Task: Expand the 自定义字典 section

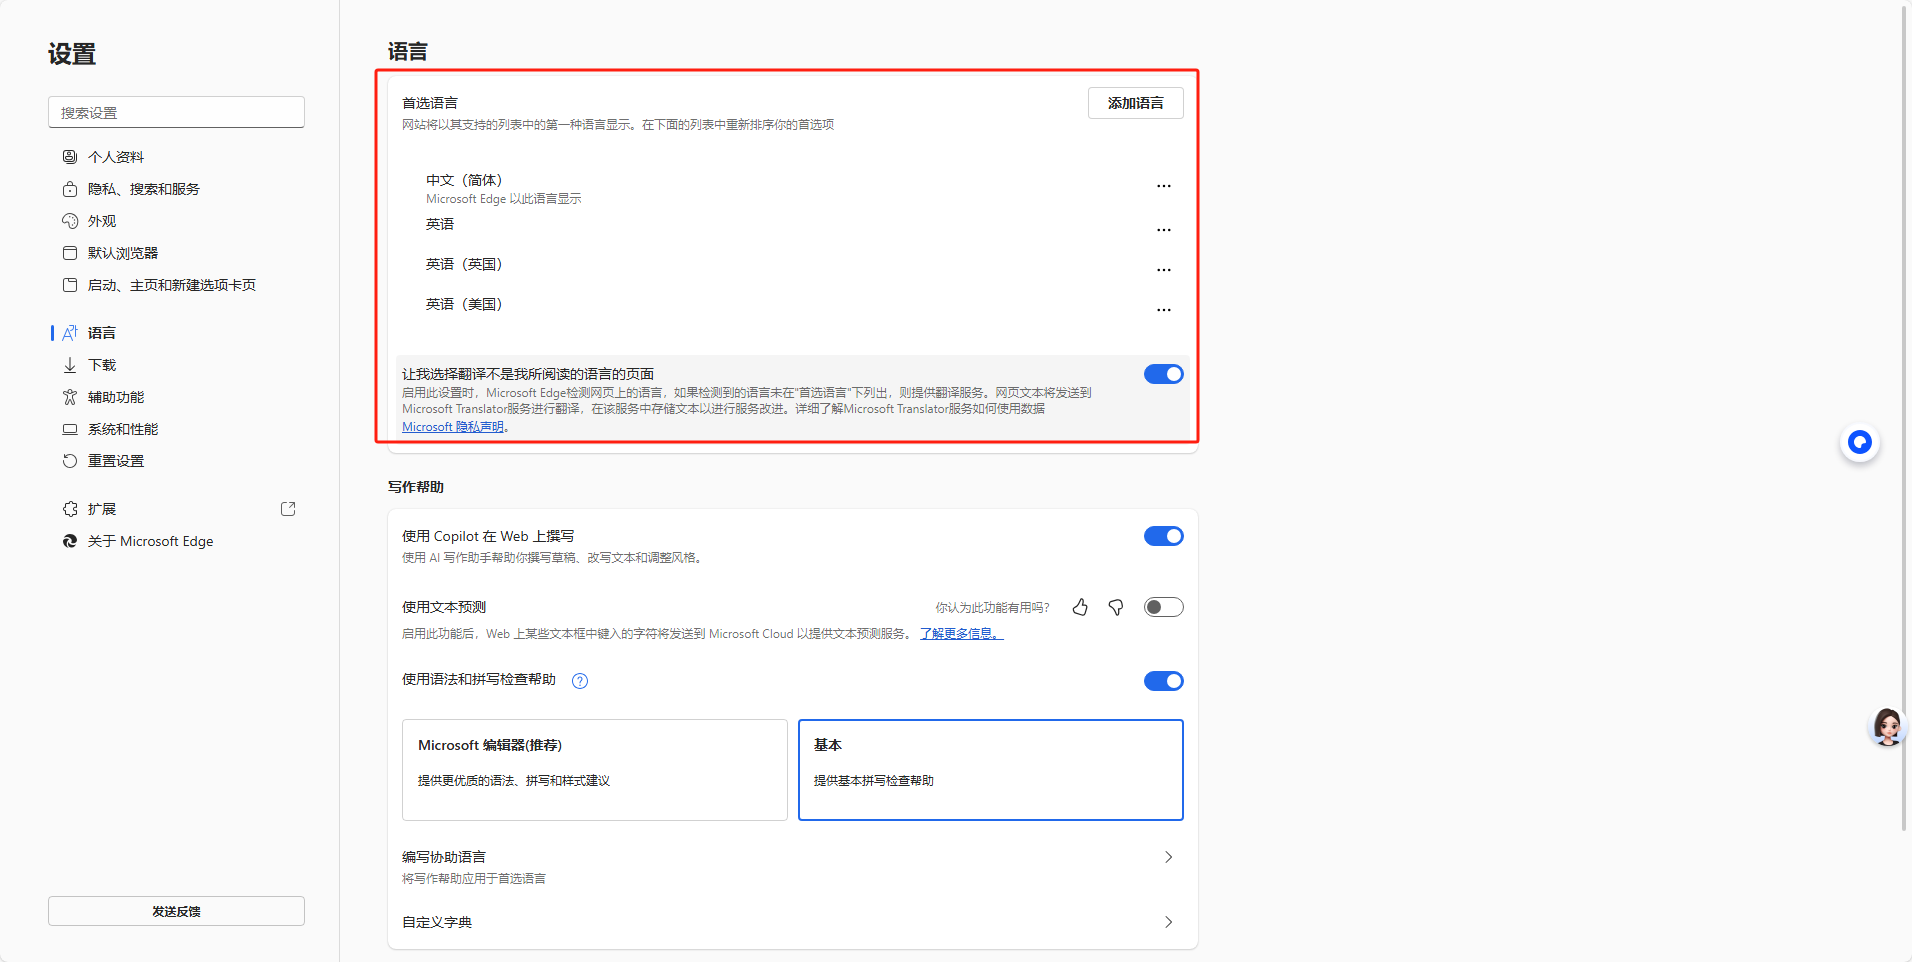Action: click(x=1168, y=921)
